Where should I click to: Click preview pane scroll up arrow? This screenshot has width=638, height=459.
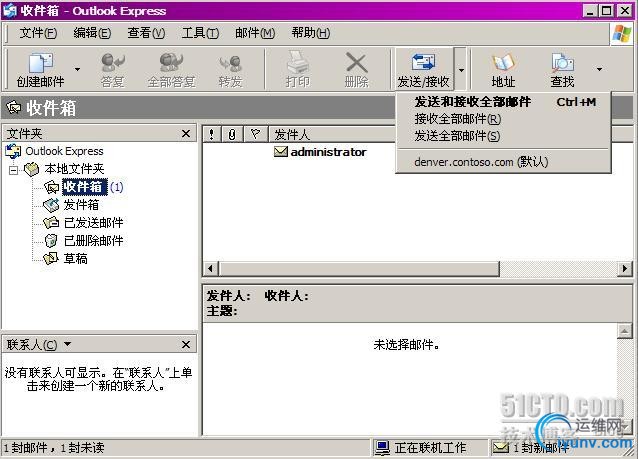624,331
